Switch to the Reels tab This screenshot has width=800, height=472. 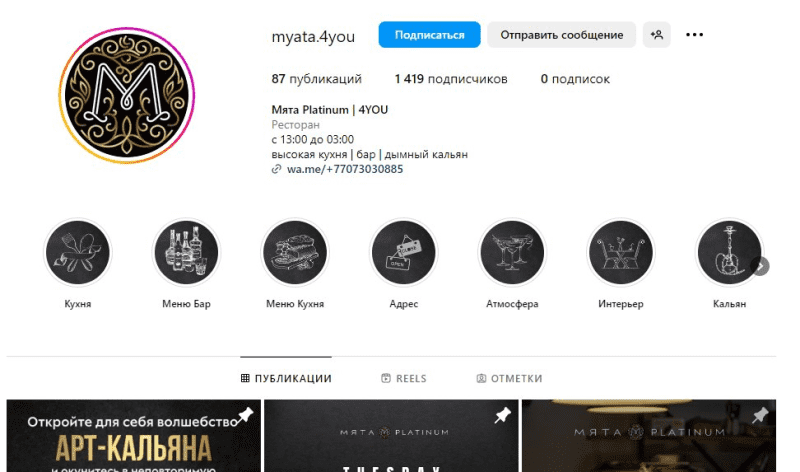click(404, 378)
